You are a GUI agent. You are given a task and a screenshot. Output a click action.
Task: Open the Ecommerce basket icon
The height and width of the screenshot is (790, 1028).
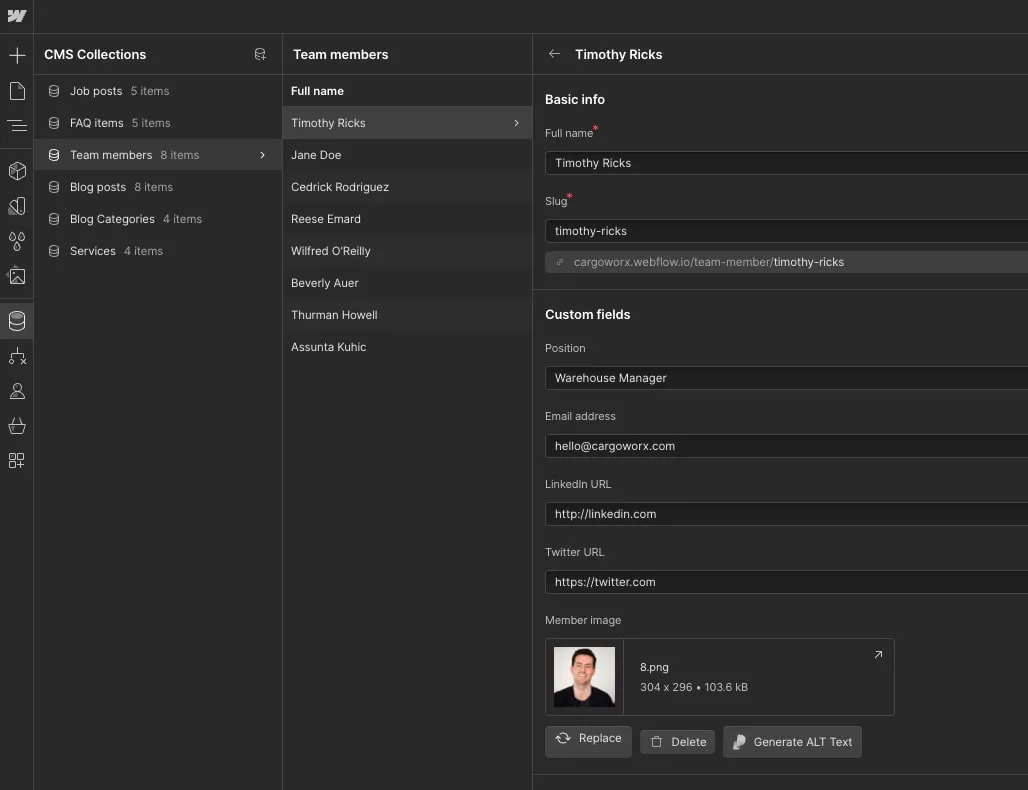tap(17, 426)
